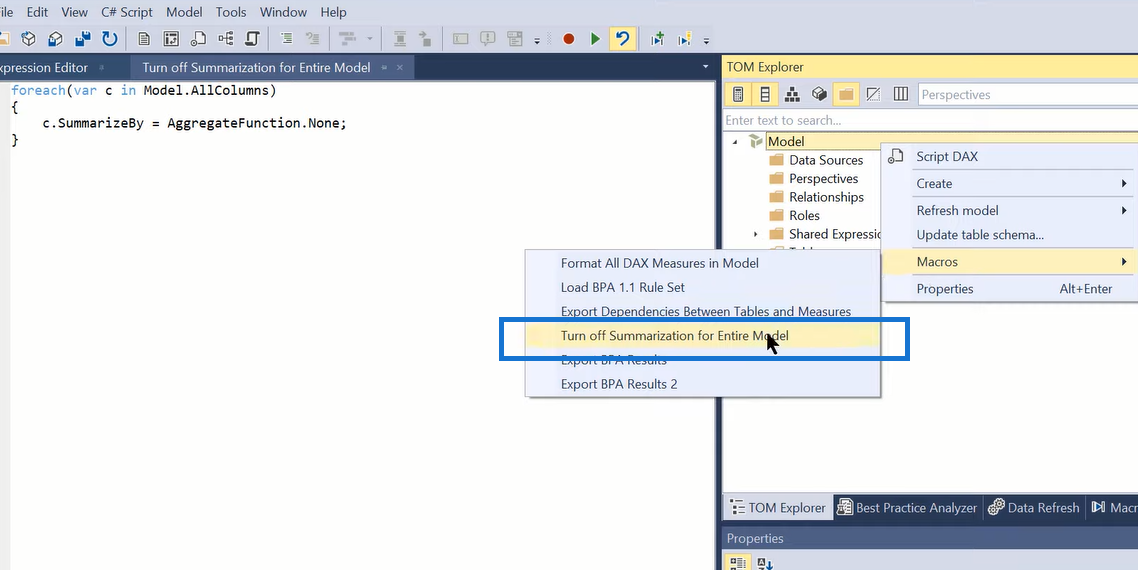Choose Script DAX from context menu

[x=1009, y=156]
